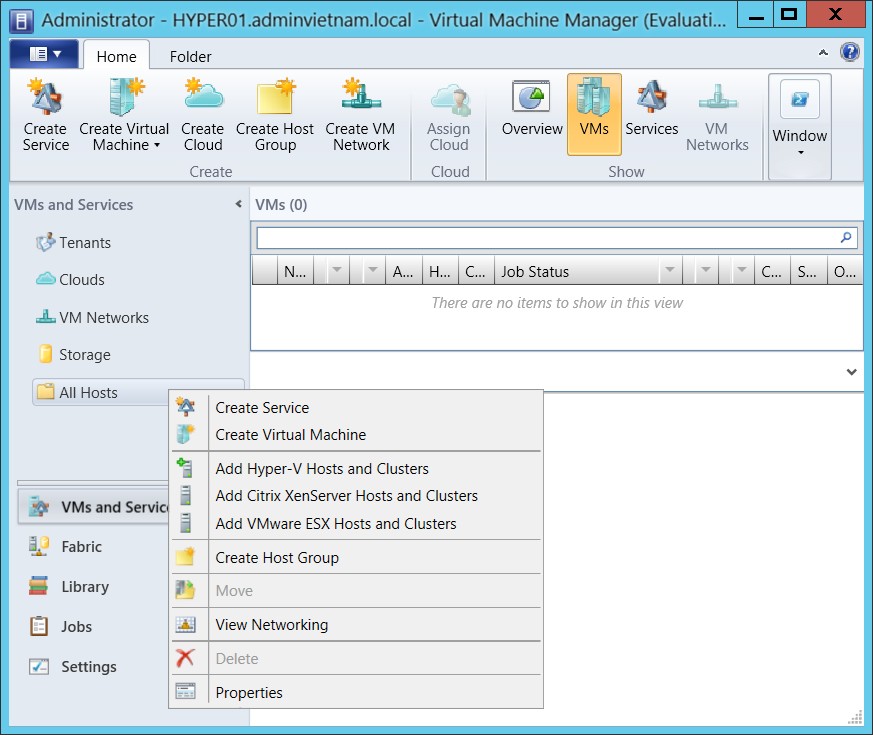Screen dimensions: 873x735
Task: Open filter dropdown next to N... column
Action: [337, 271]
